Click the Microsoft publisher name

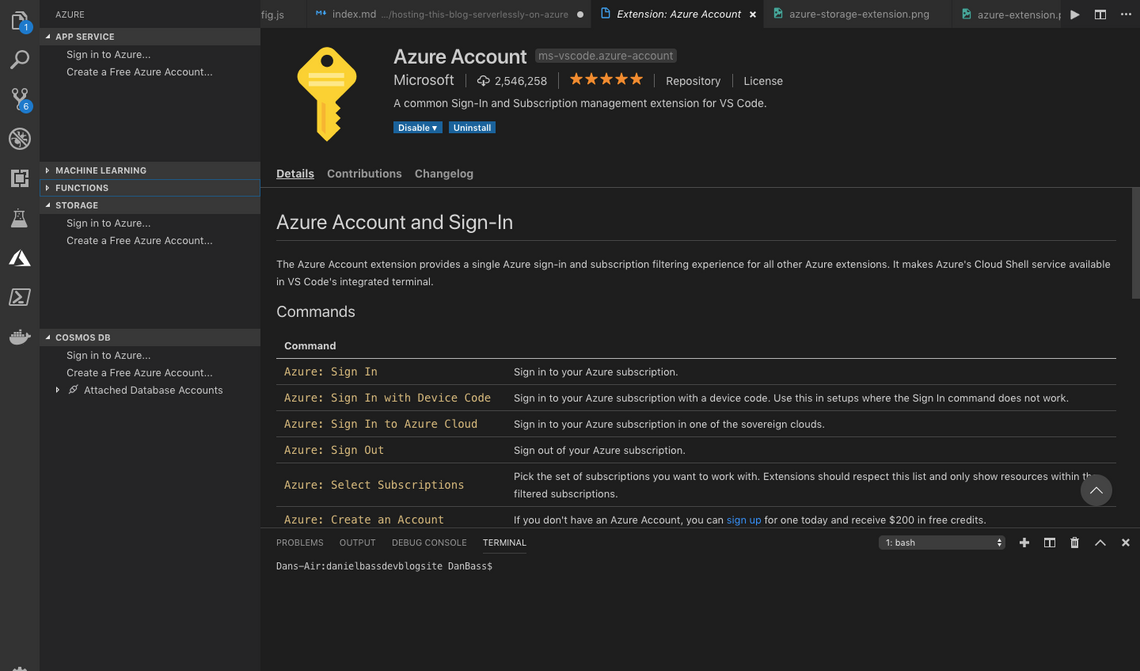[423, 81]
